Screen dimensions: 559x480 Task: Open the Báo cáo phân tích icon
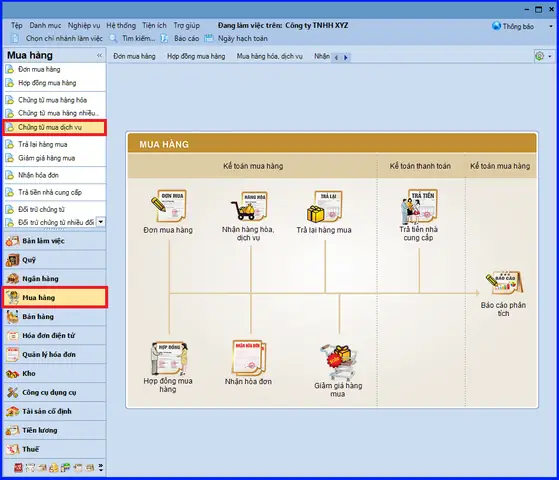point(504,283)
